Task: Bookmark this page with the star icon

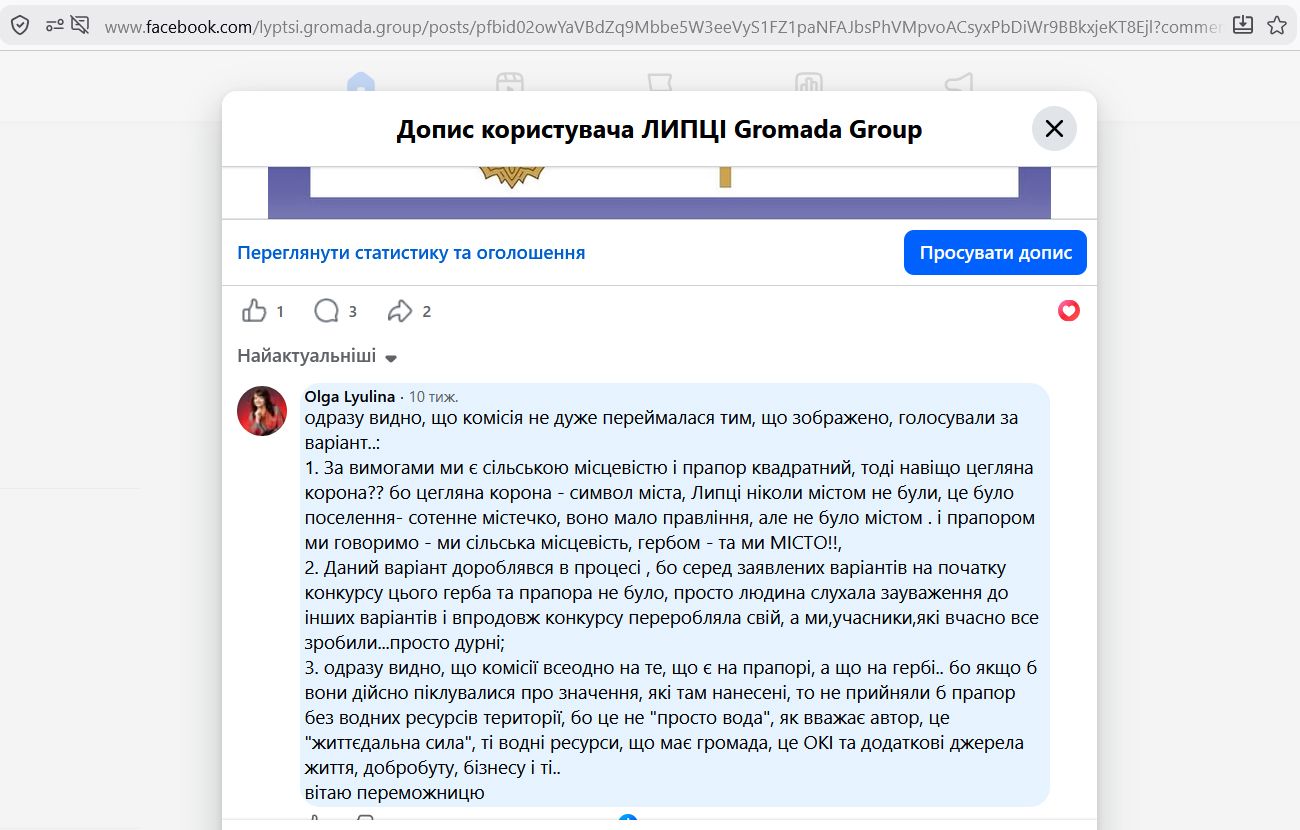Action: (1277, 25)
